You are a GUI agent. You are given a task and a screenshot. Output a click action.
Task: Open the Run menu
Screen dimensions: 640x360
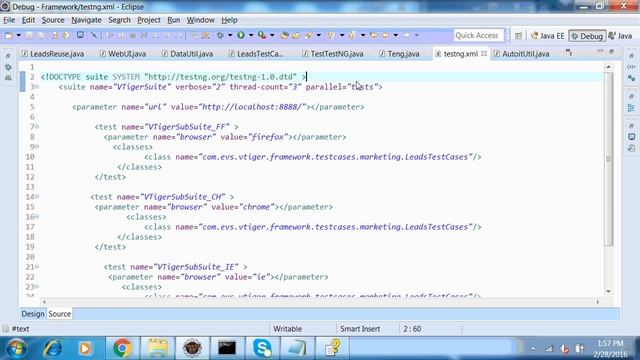click(173, 20)
